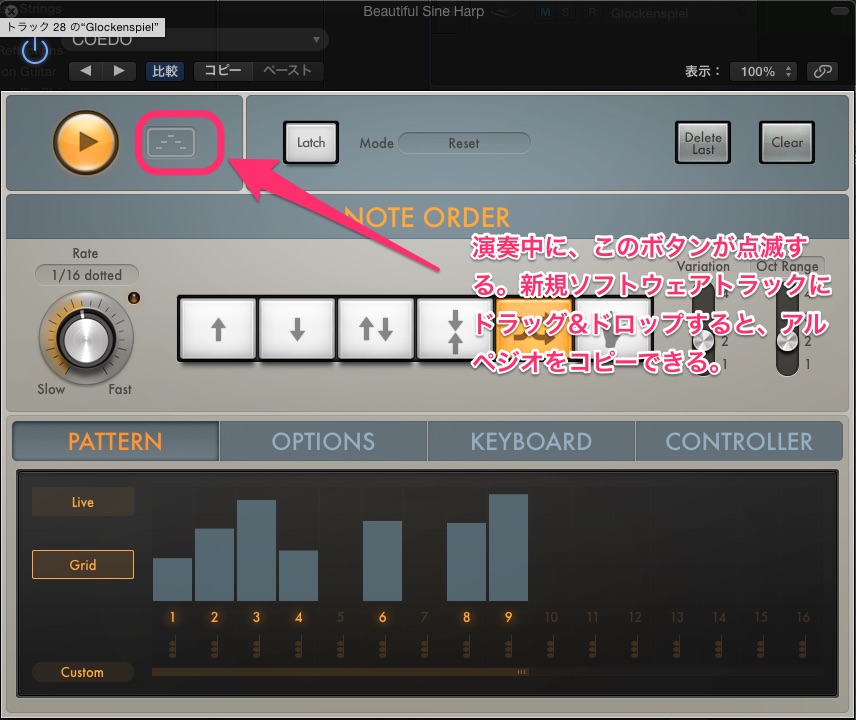Screen dimensions: 856x720
Task: Switch to the KEYBOARD tab
Action: point(531,441)
